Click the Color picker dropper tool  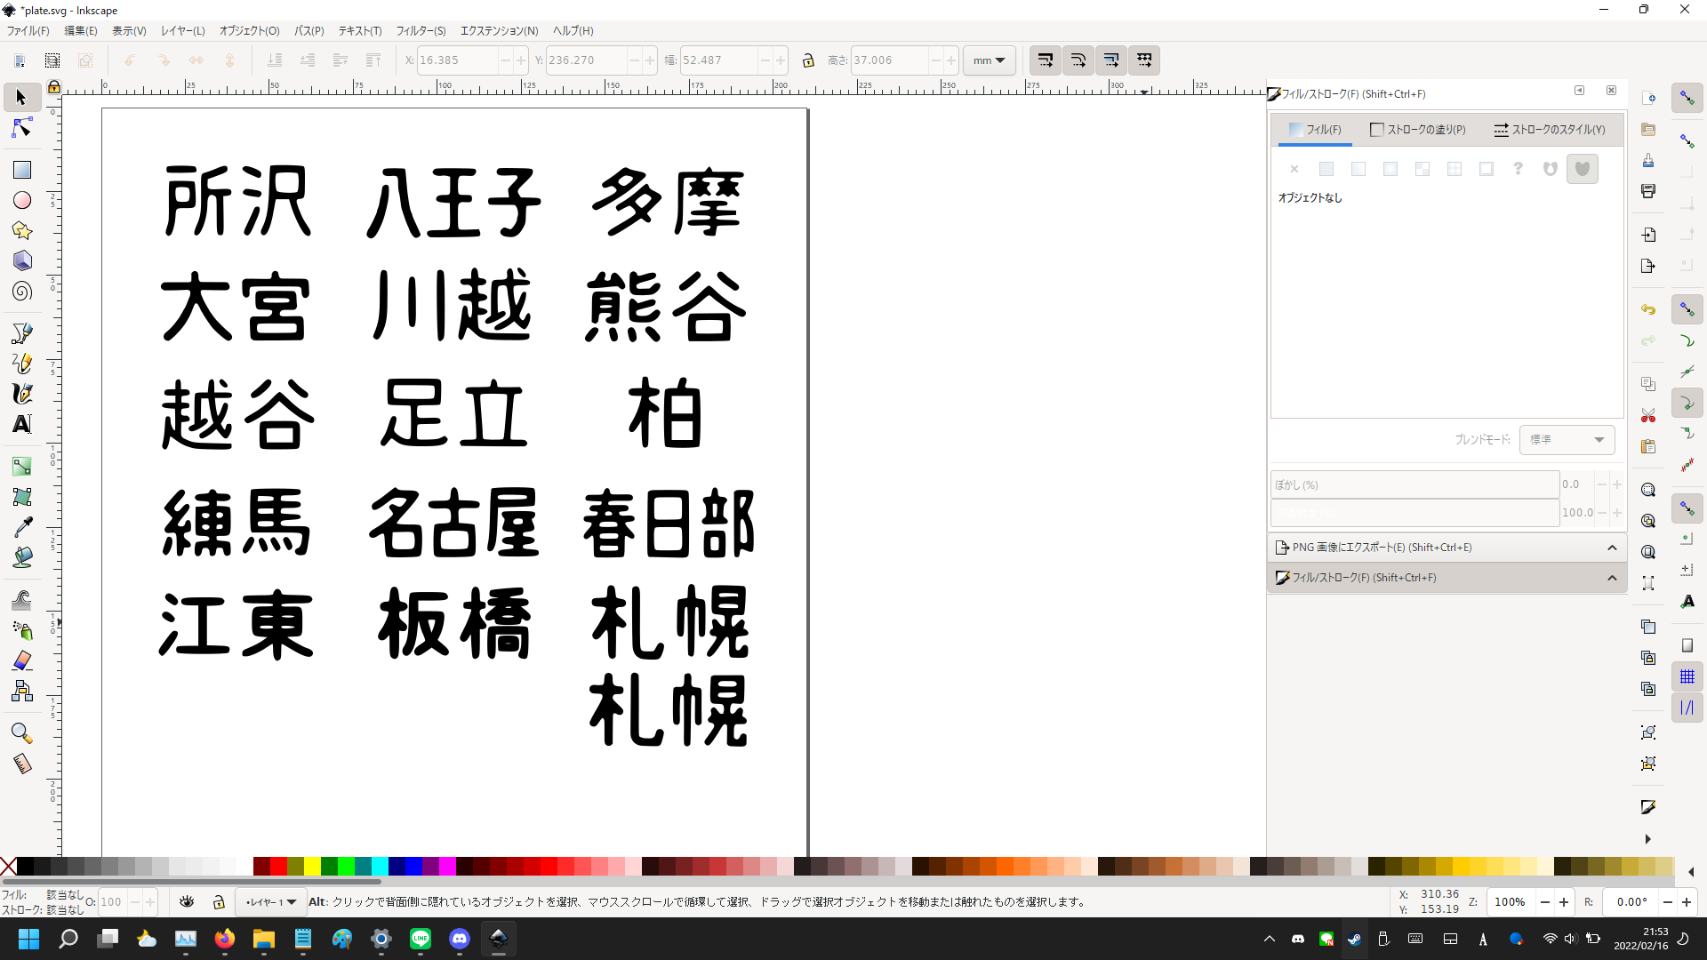click(x=21, y=527)
